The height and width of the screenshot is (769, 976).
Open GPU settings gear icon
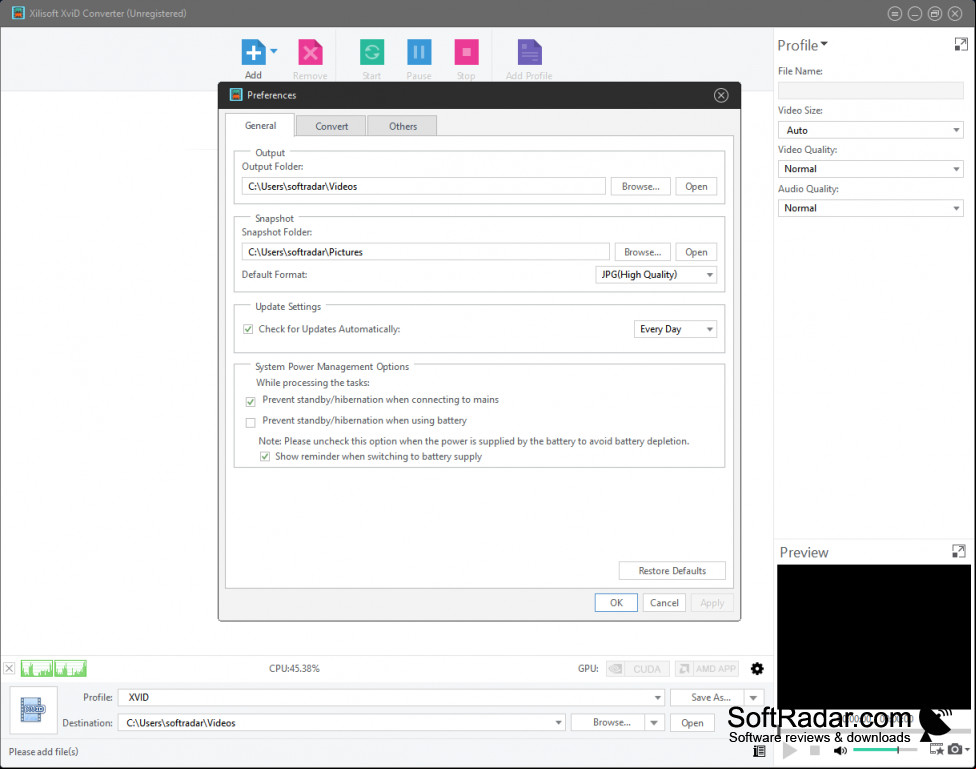click(757, 669)
